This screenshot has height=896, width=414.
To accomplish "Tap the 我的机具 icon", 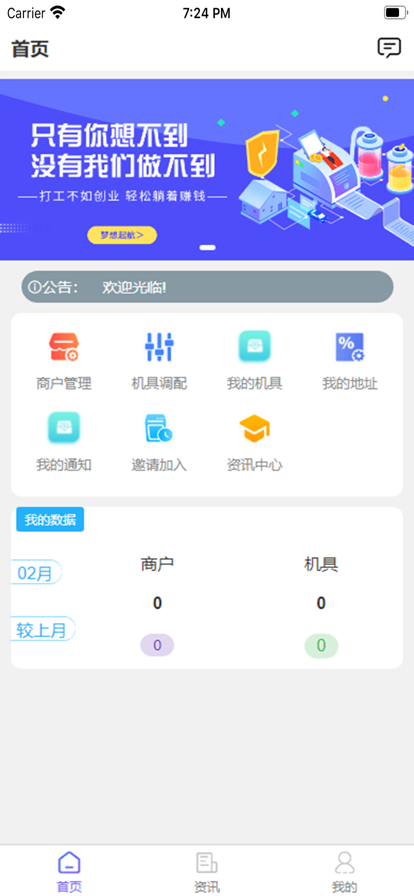I will pyautogui.click(x=254, y=346).
